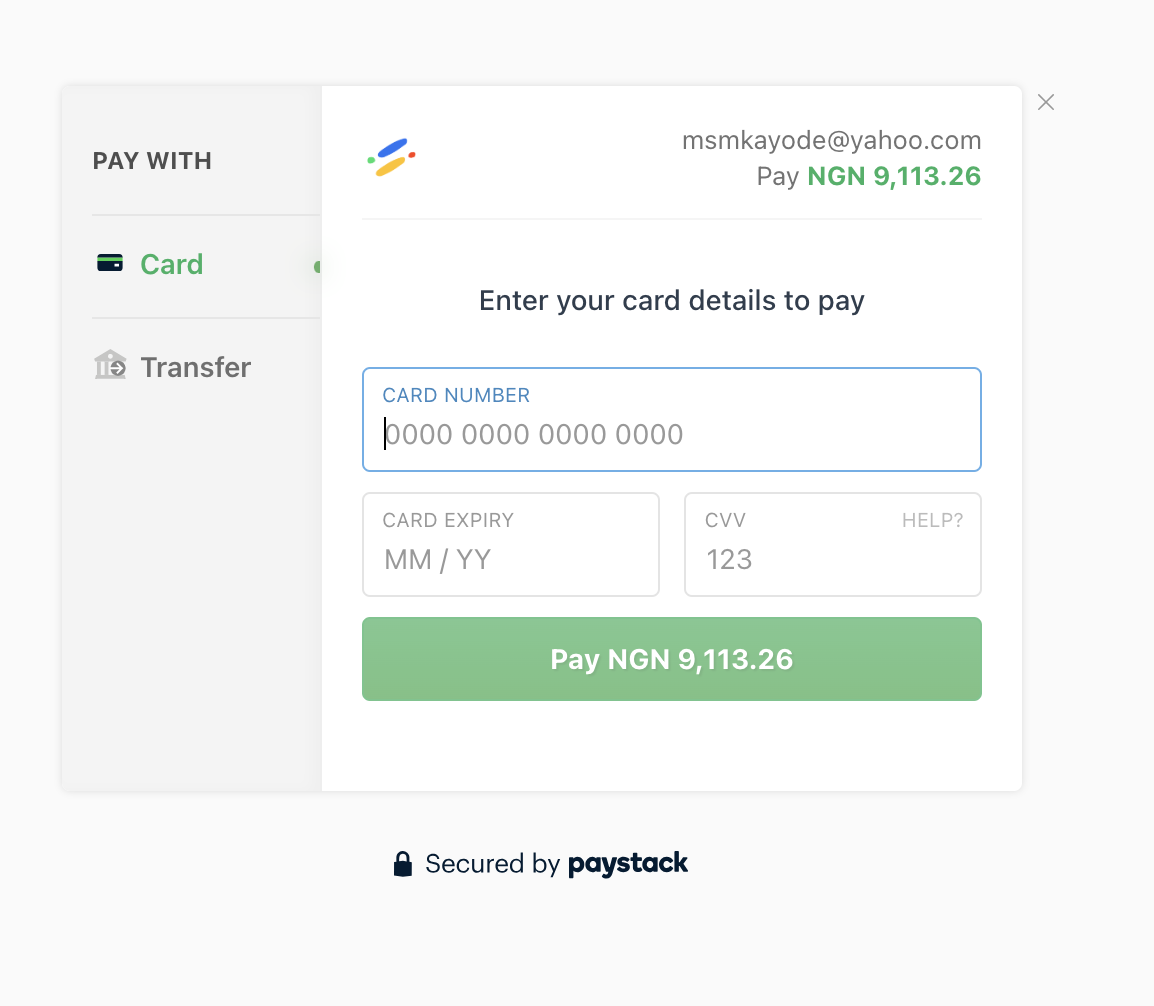1154x1006 pixels.
Task: Click the green Pay NGN 9,113.26 button
Action: click(672, 659)
